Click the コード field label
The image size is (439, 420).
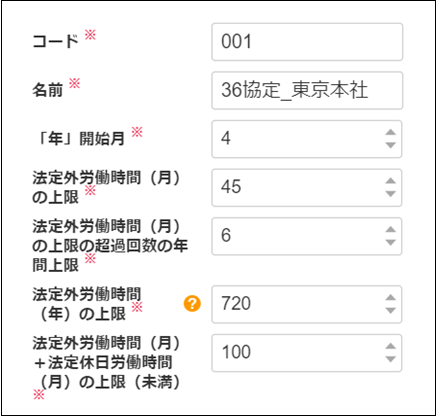pos(55,42)
